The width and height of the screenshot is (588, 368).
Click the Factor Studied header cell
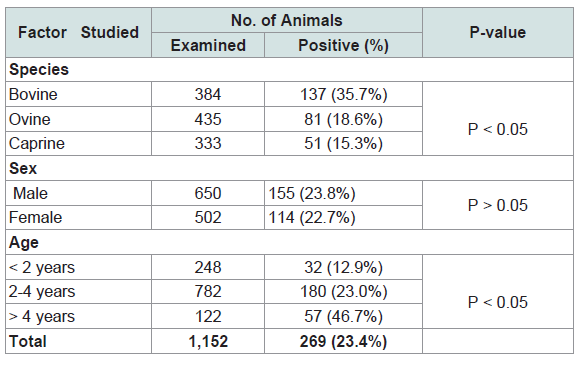click(78, 33)
